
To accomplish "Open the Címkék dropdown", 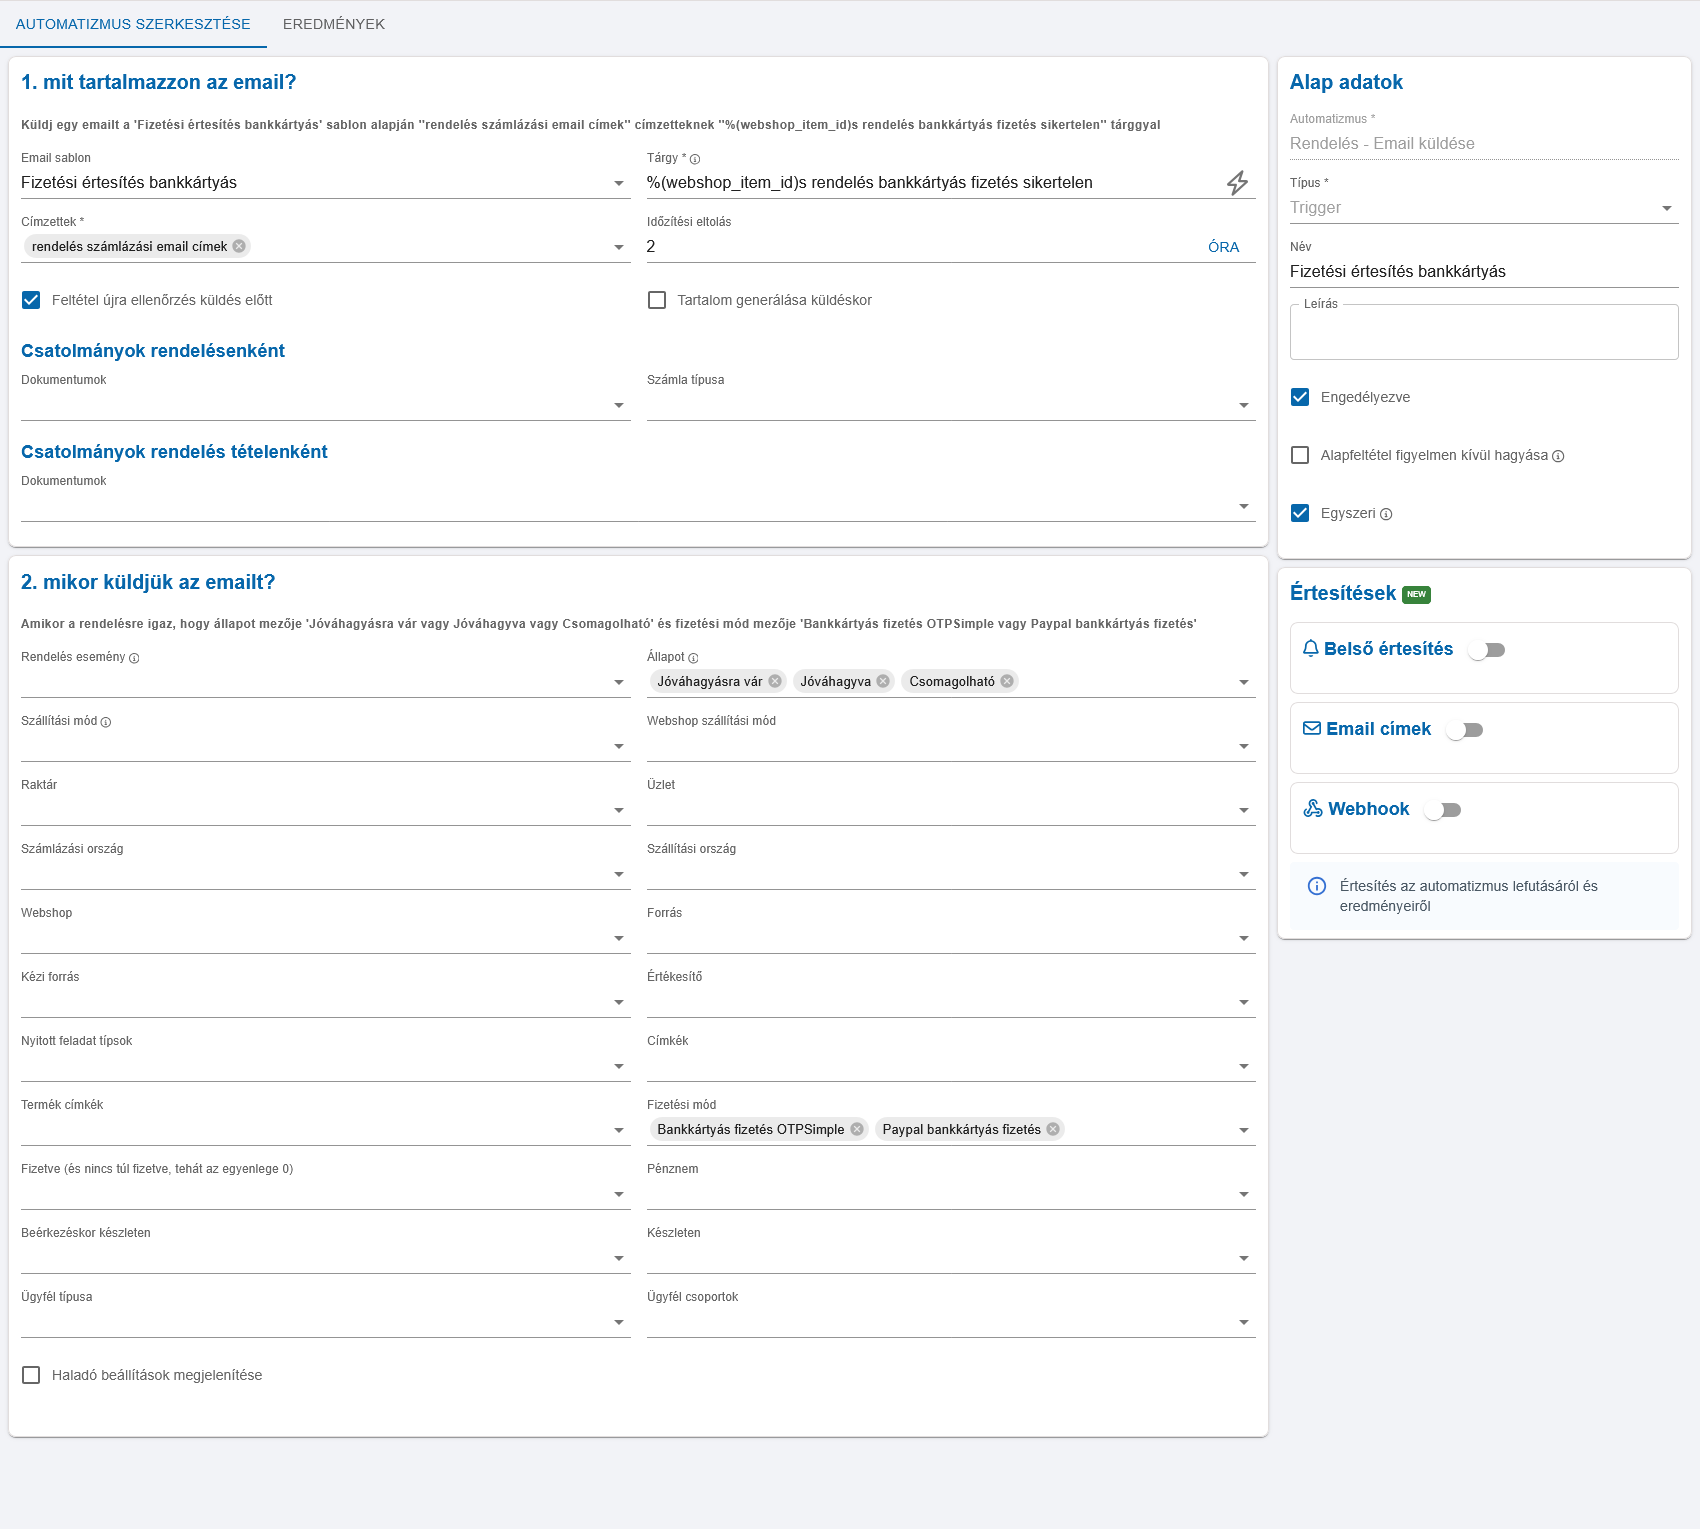I will 951,1066.
